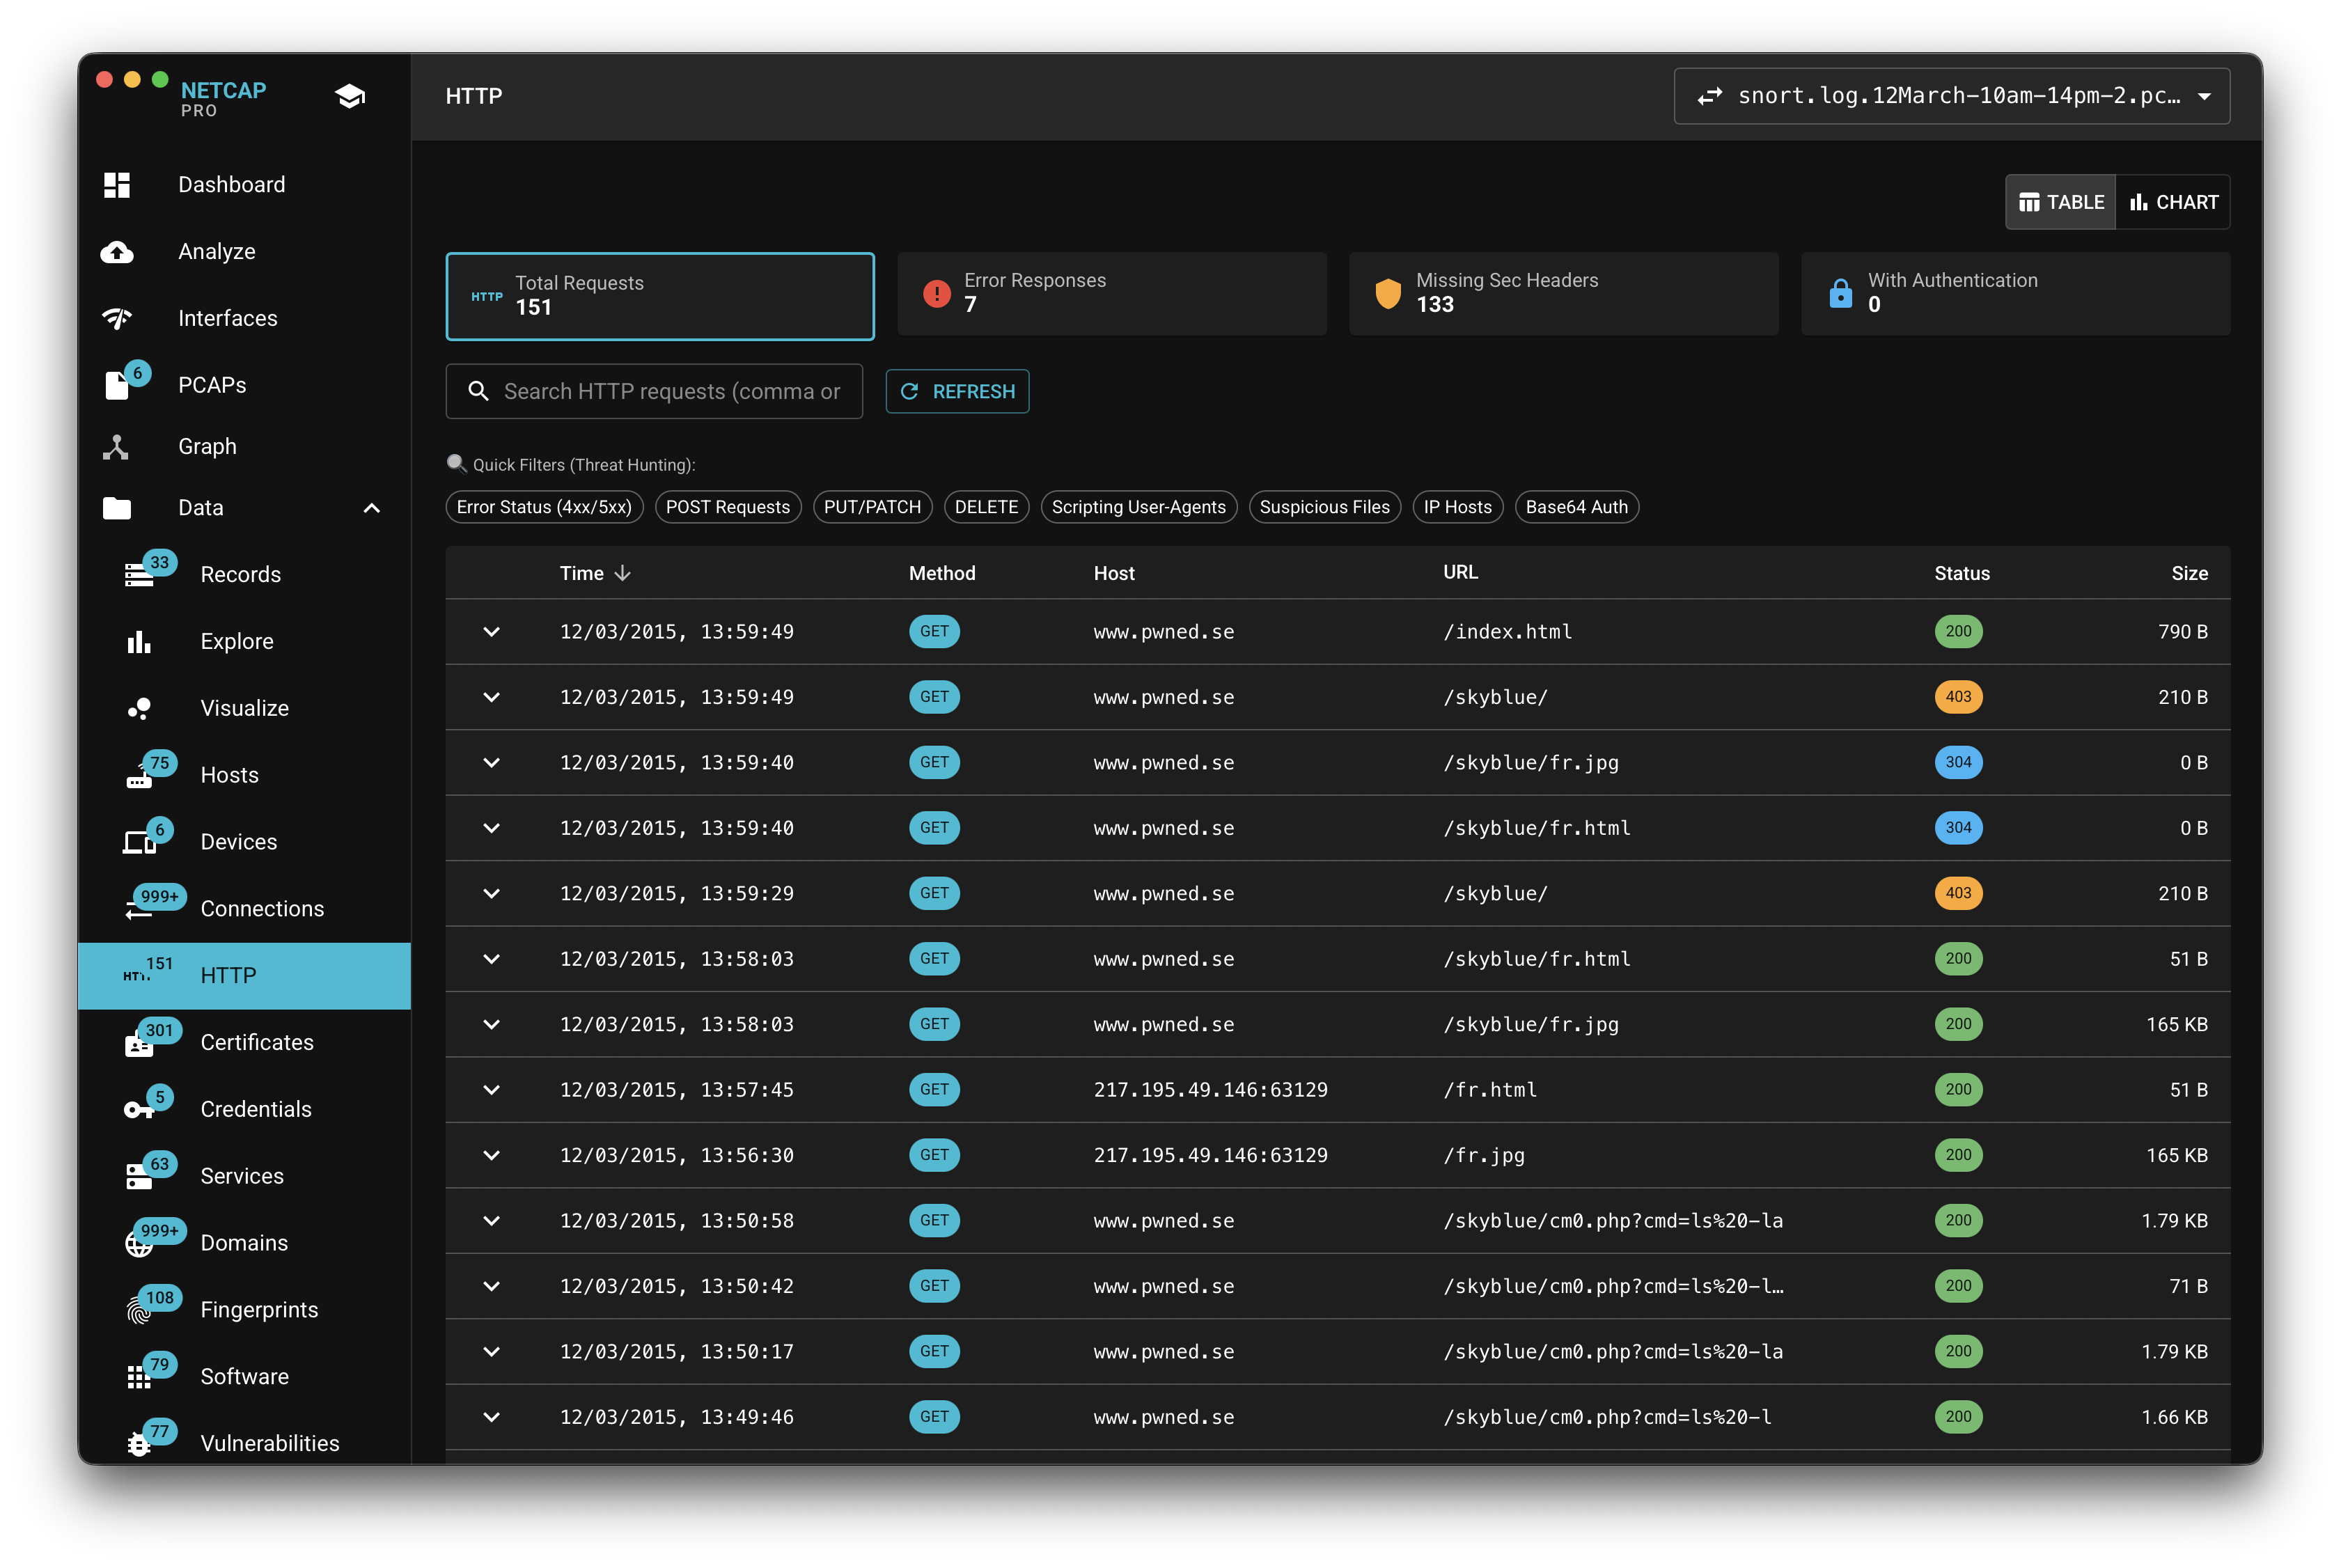Click the Graph network icon
This screenshot has width=2341, height=1568.
coord(116,446)
